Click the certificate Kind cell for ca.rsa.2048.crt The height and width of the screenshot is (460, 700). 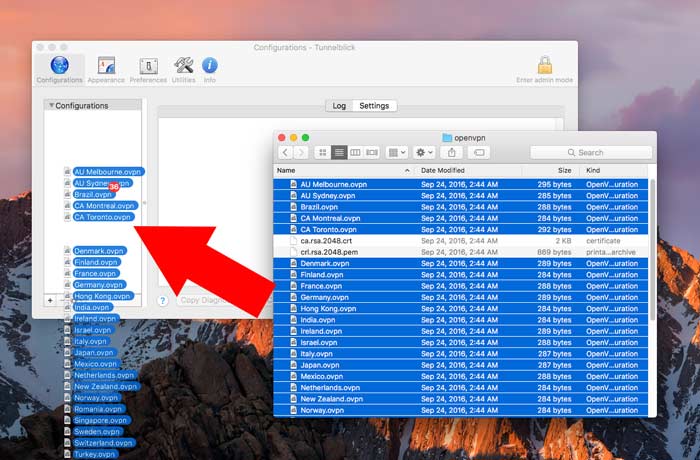point(603,241)
